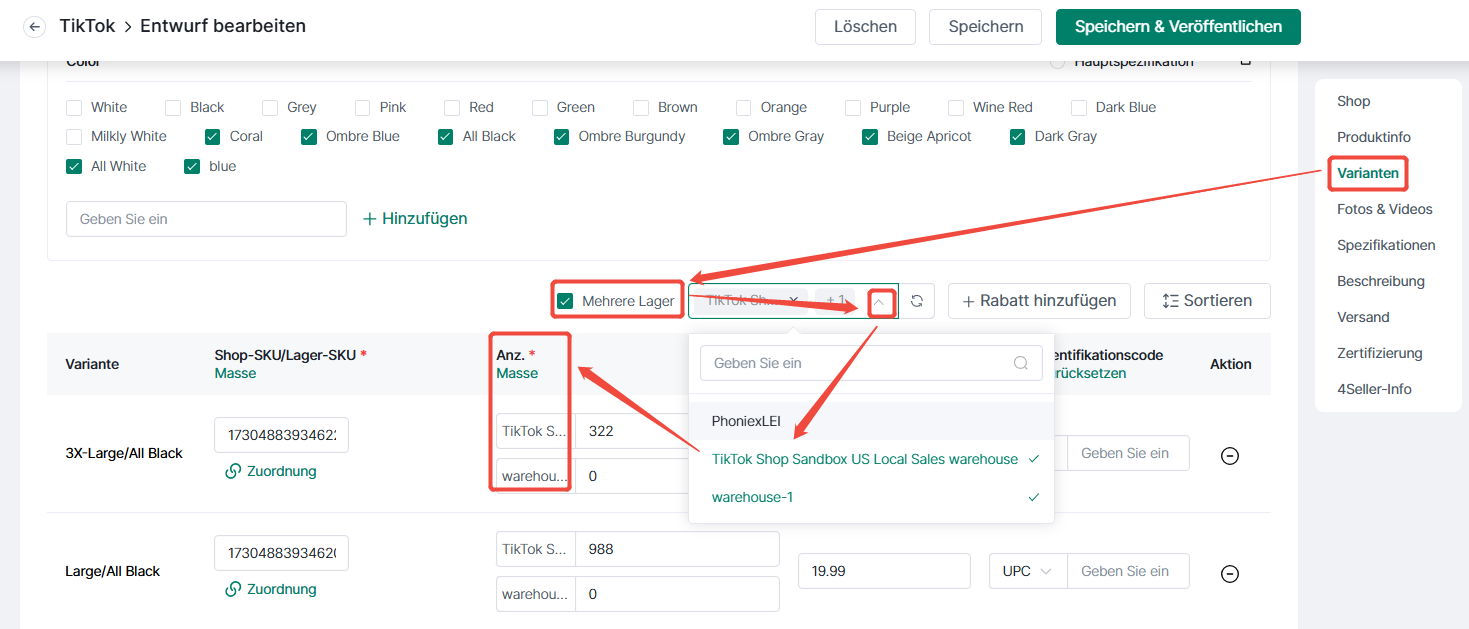Uncheck the All White checkbox
The height and width of the screenshot is (629, 1469).
(74, 166)
